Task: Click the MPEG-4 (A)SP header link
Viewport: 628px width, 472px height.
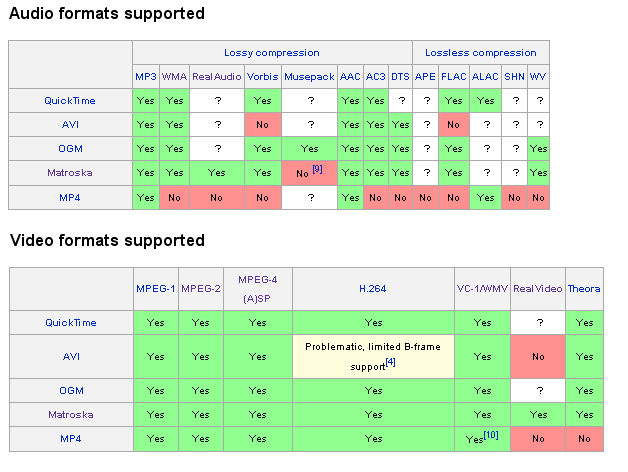Action: (258, 289)
